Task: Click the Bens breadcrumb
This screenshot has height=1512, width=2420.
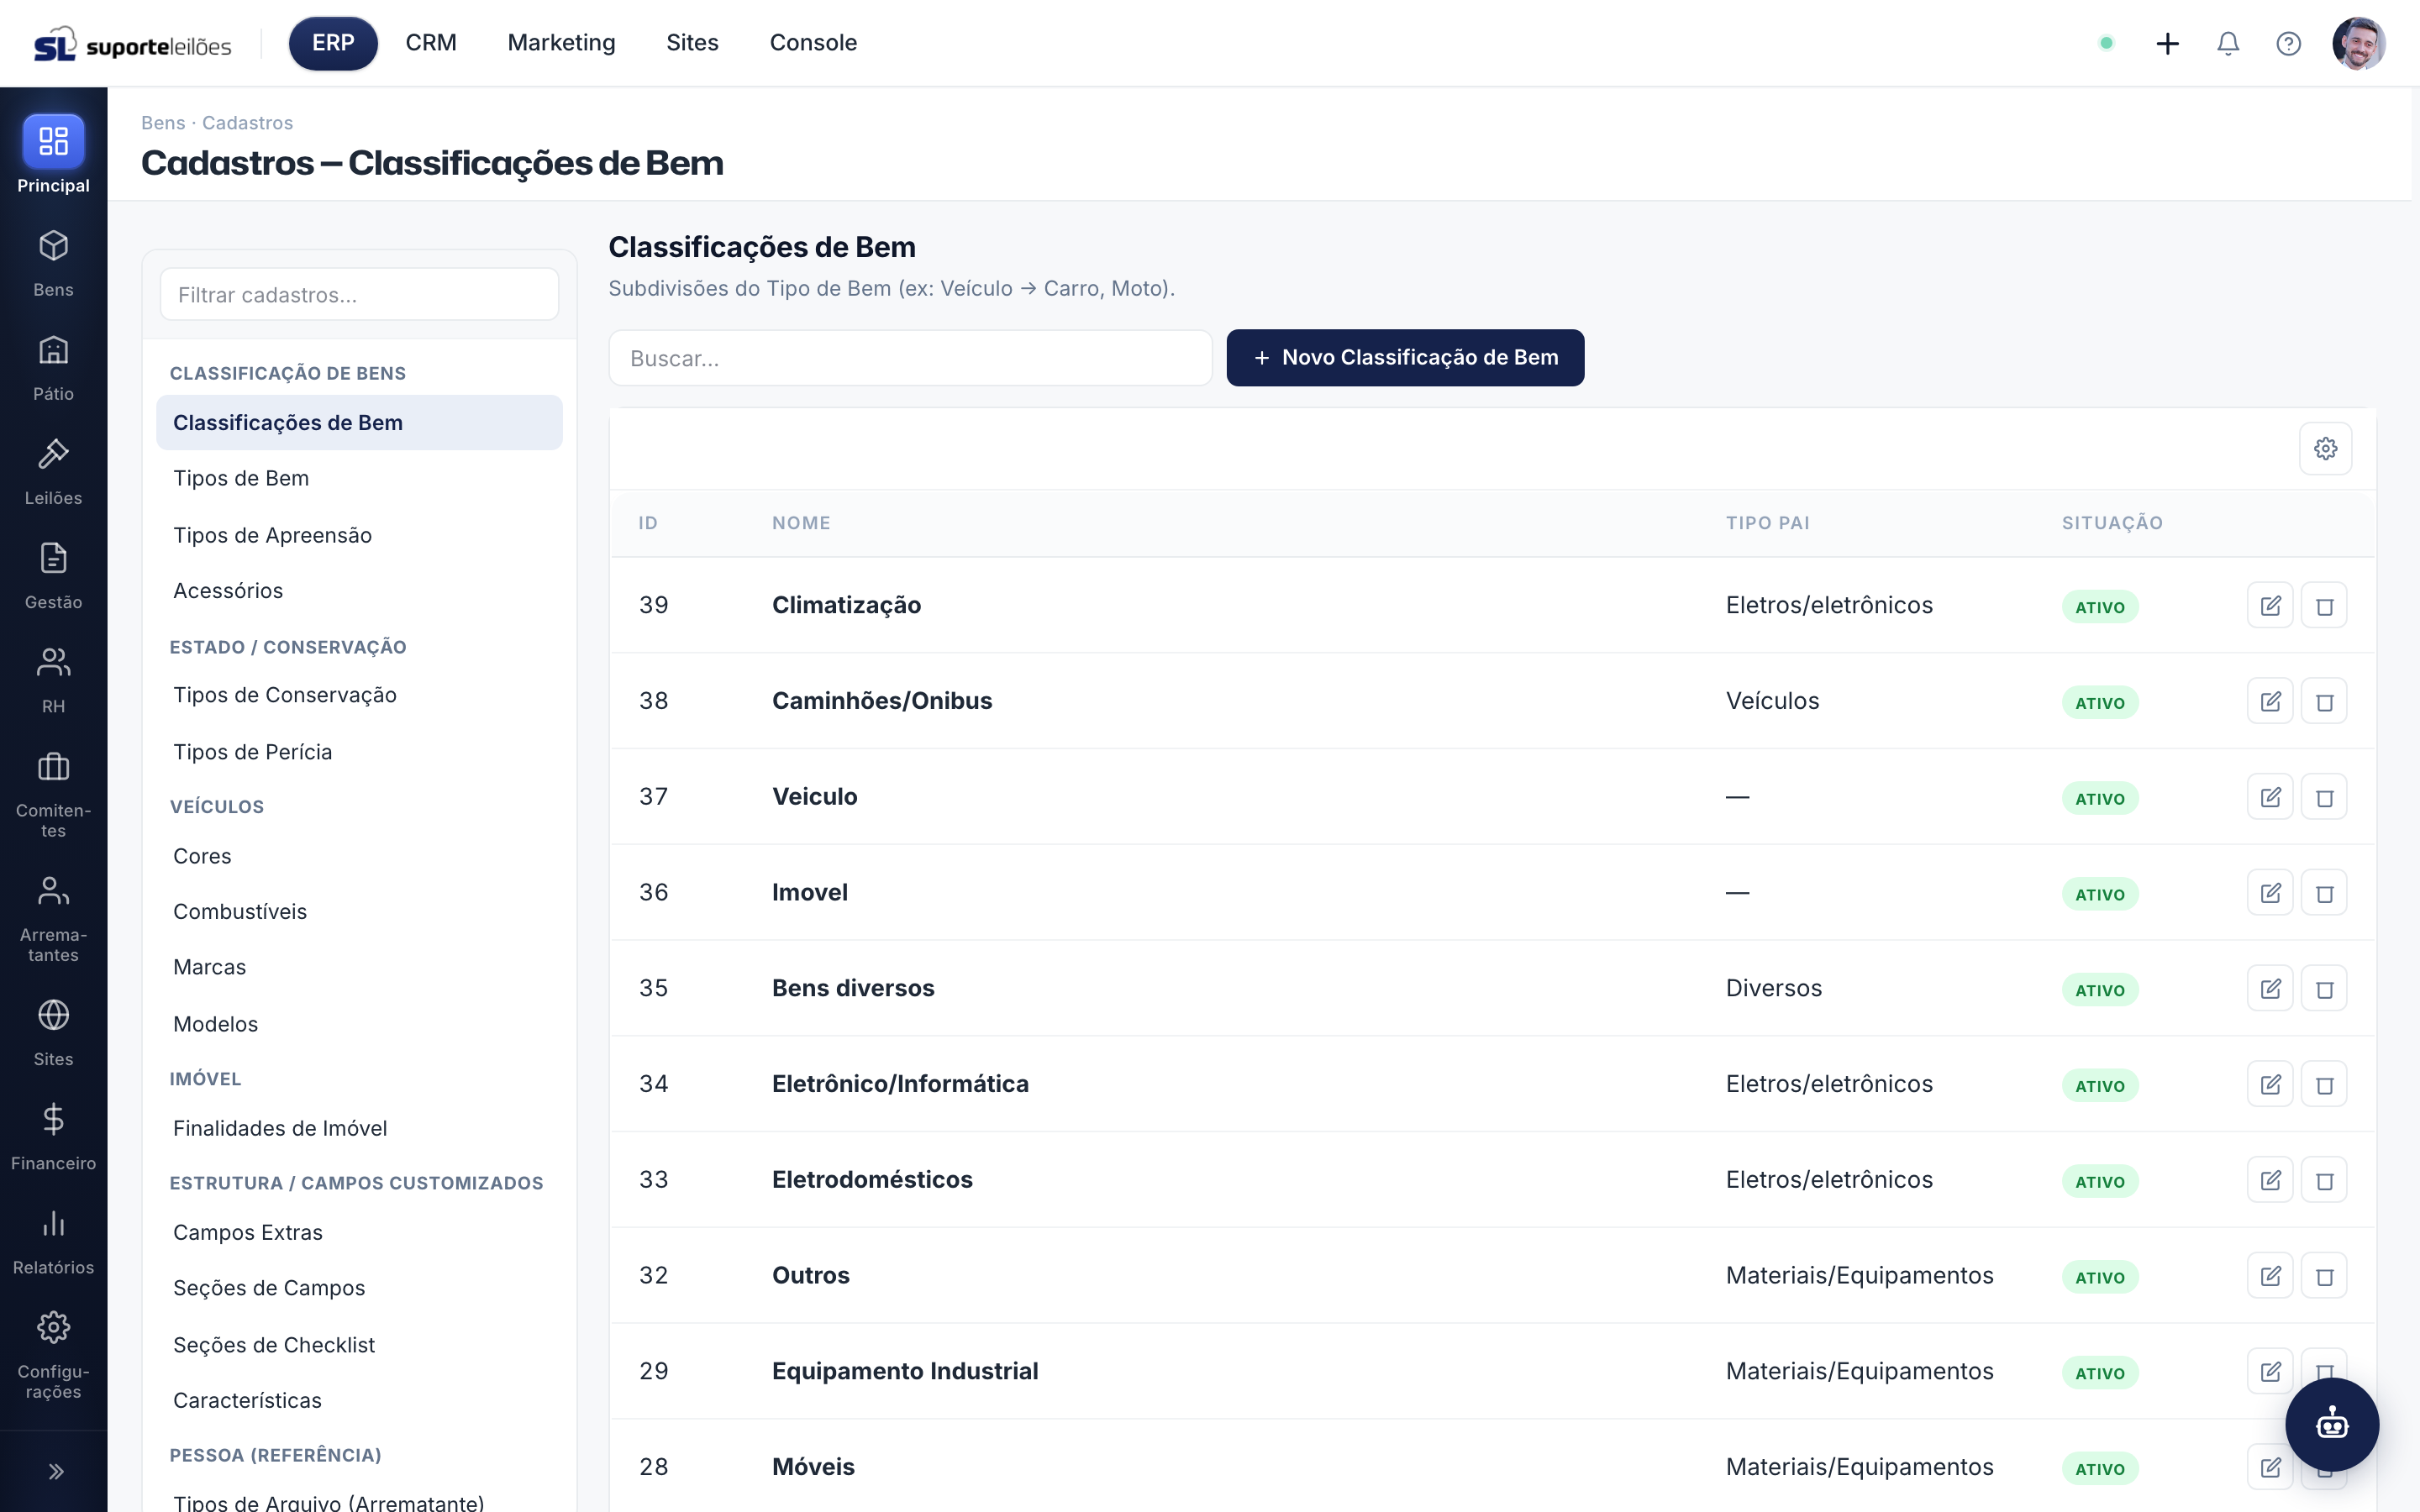Action: click(x=163, y=122)
